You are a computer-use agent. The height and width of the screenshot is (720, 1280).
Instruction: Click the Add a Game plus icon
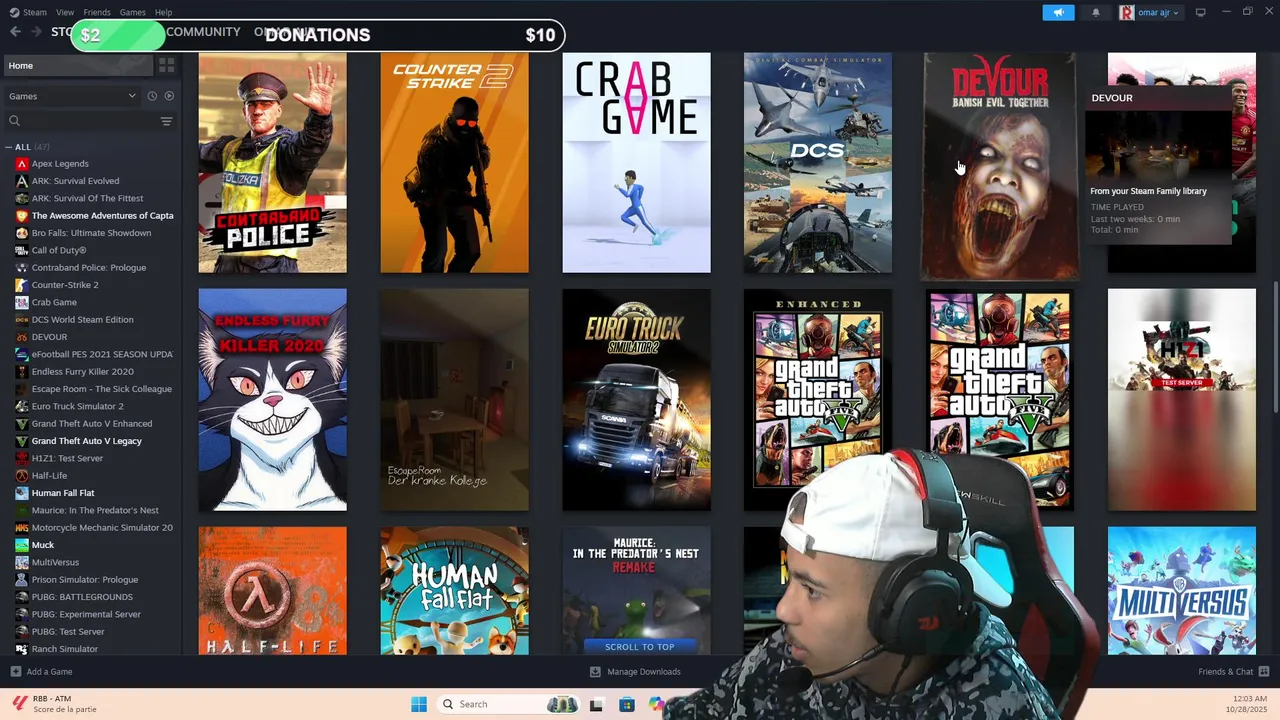point(15,672)
